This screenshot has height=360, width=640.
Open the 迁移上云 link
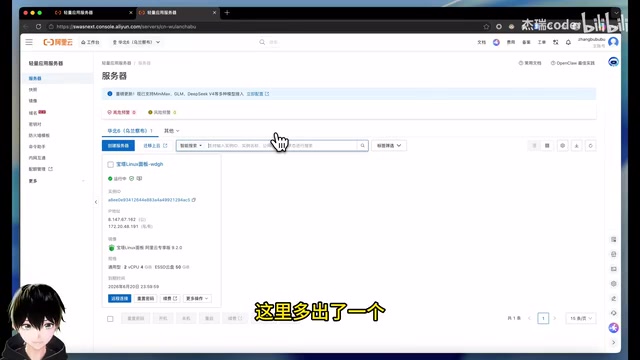(155, 146)
